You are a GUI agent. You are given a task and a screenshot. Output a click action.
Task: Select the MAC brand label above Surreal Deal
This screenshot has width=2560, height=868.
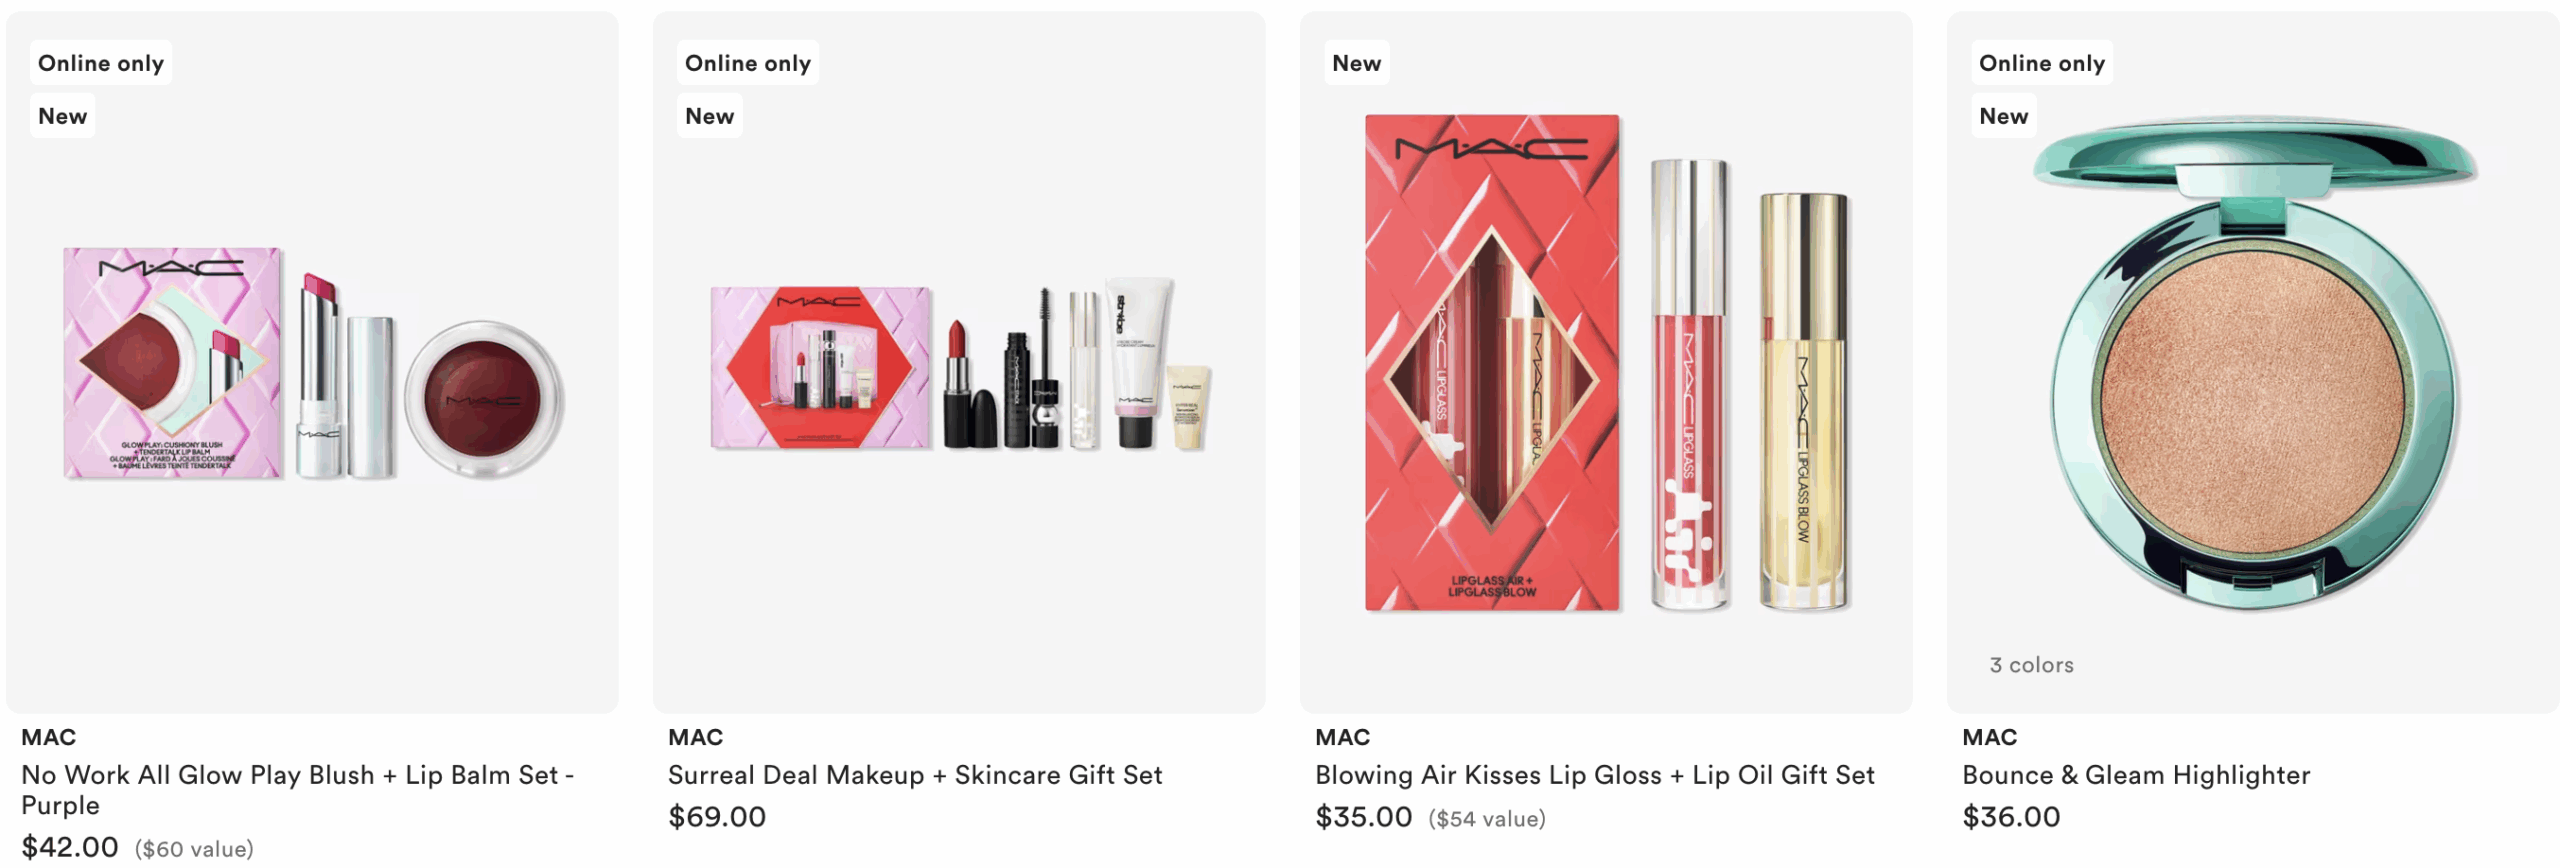[695, 737]
